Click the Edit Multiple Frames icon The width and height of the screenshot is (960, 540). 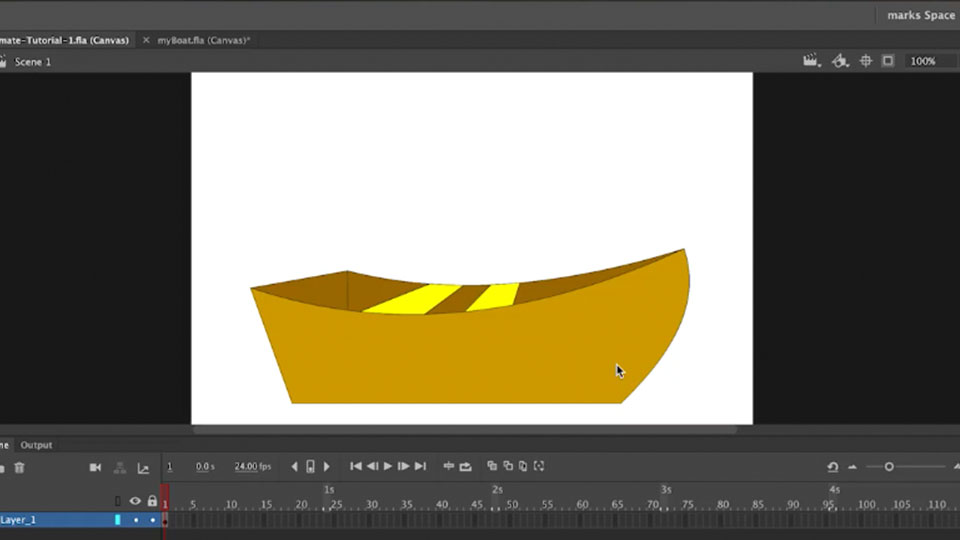click(x=523, y=466)
